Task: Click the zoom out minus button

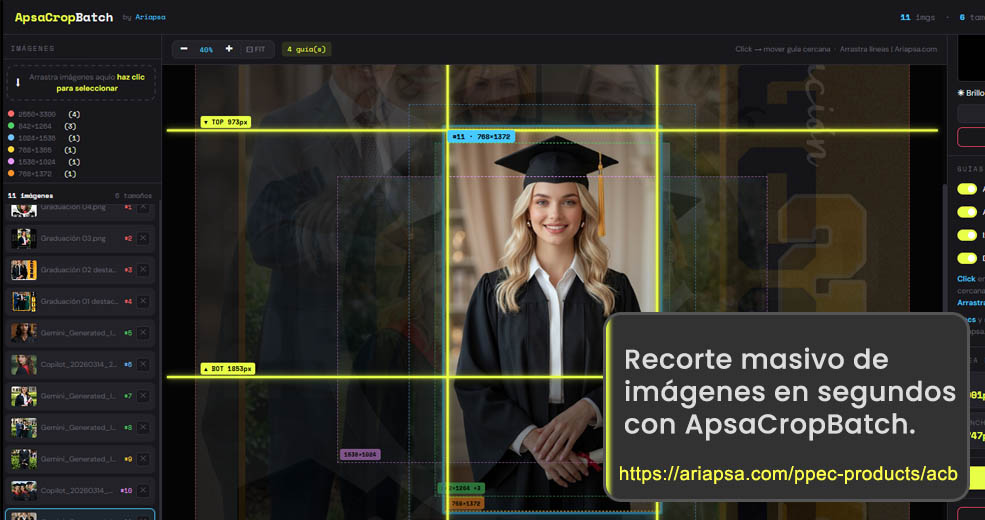Action: pos(184,49)
